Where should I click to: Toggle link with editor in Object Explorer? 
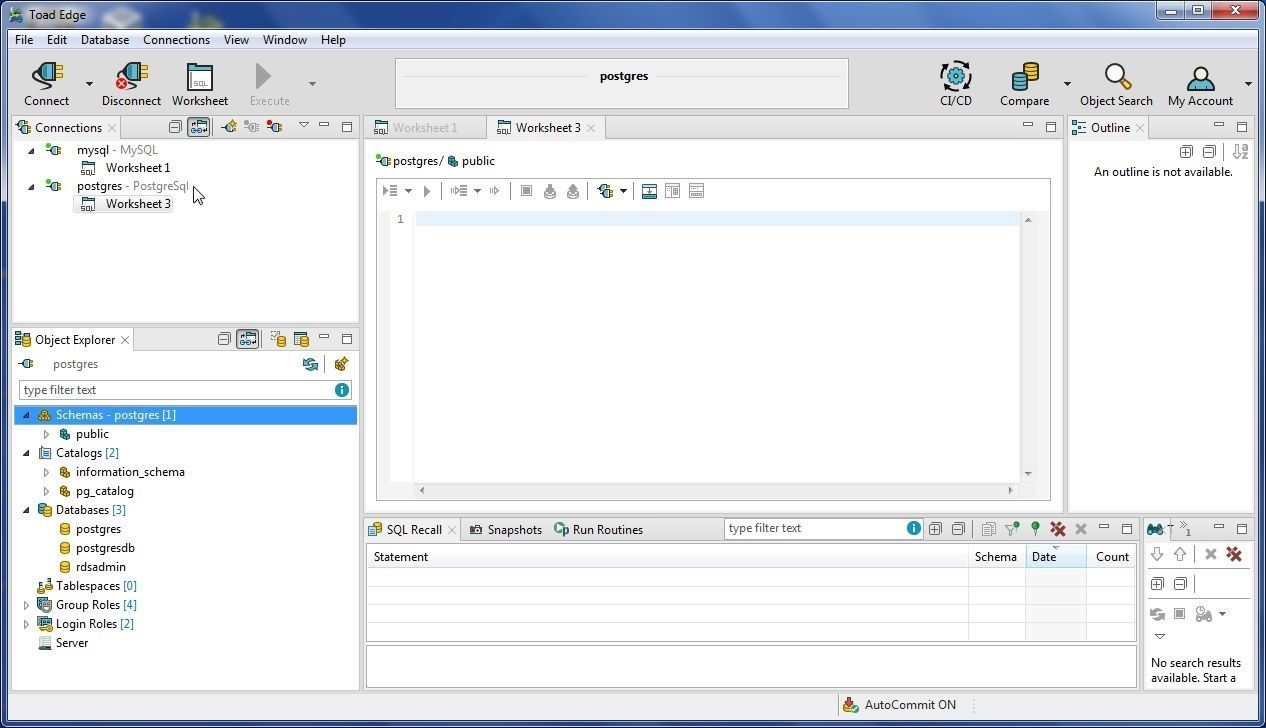point(247,339)
